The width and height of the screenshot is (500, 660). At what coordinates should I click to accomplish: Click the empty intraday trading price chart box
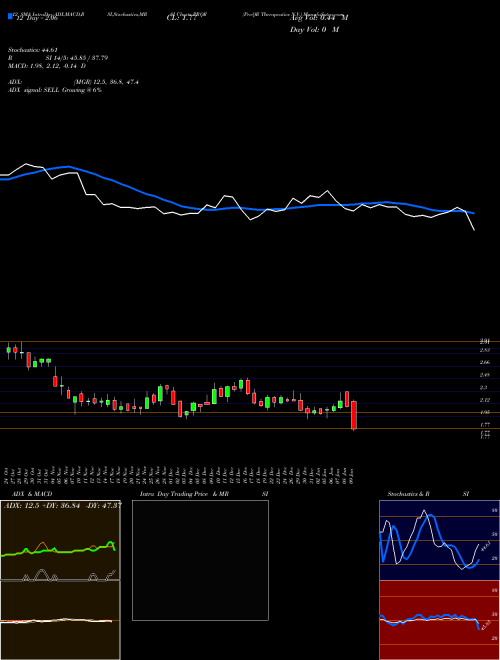pyautogui.click(x=200, y=560)
